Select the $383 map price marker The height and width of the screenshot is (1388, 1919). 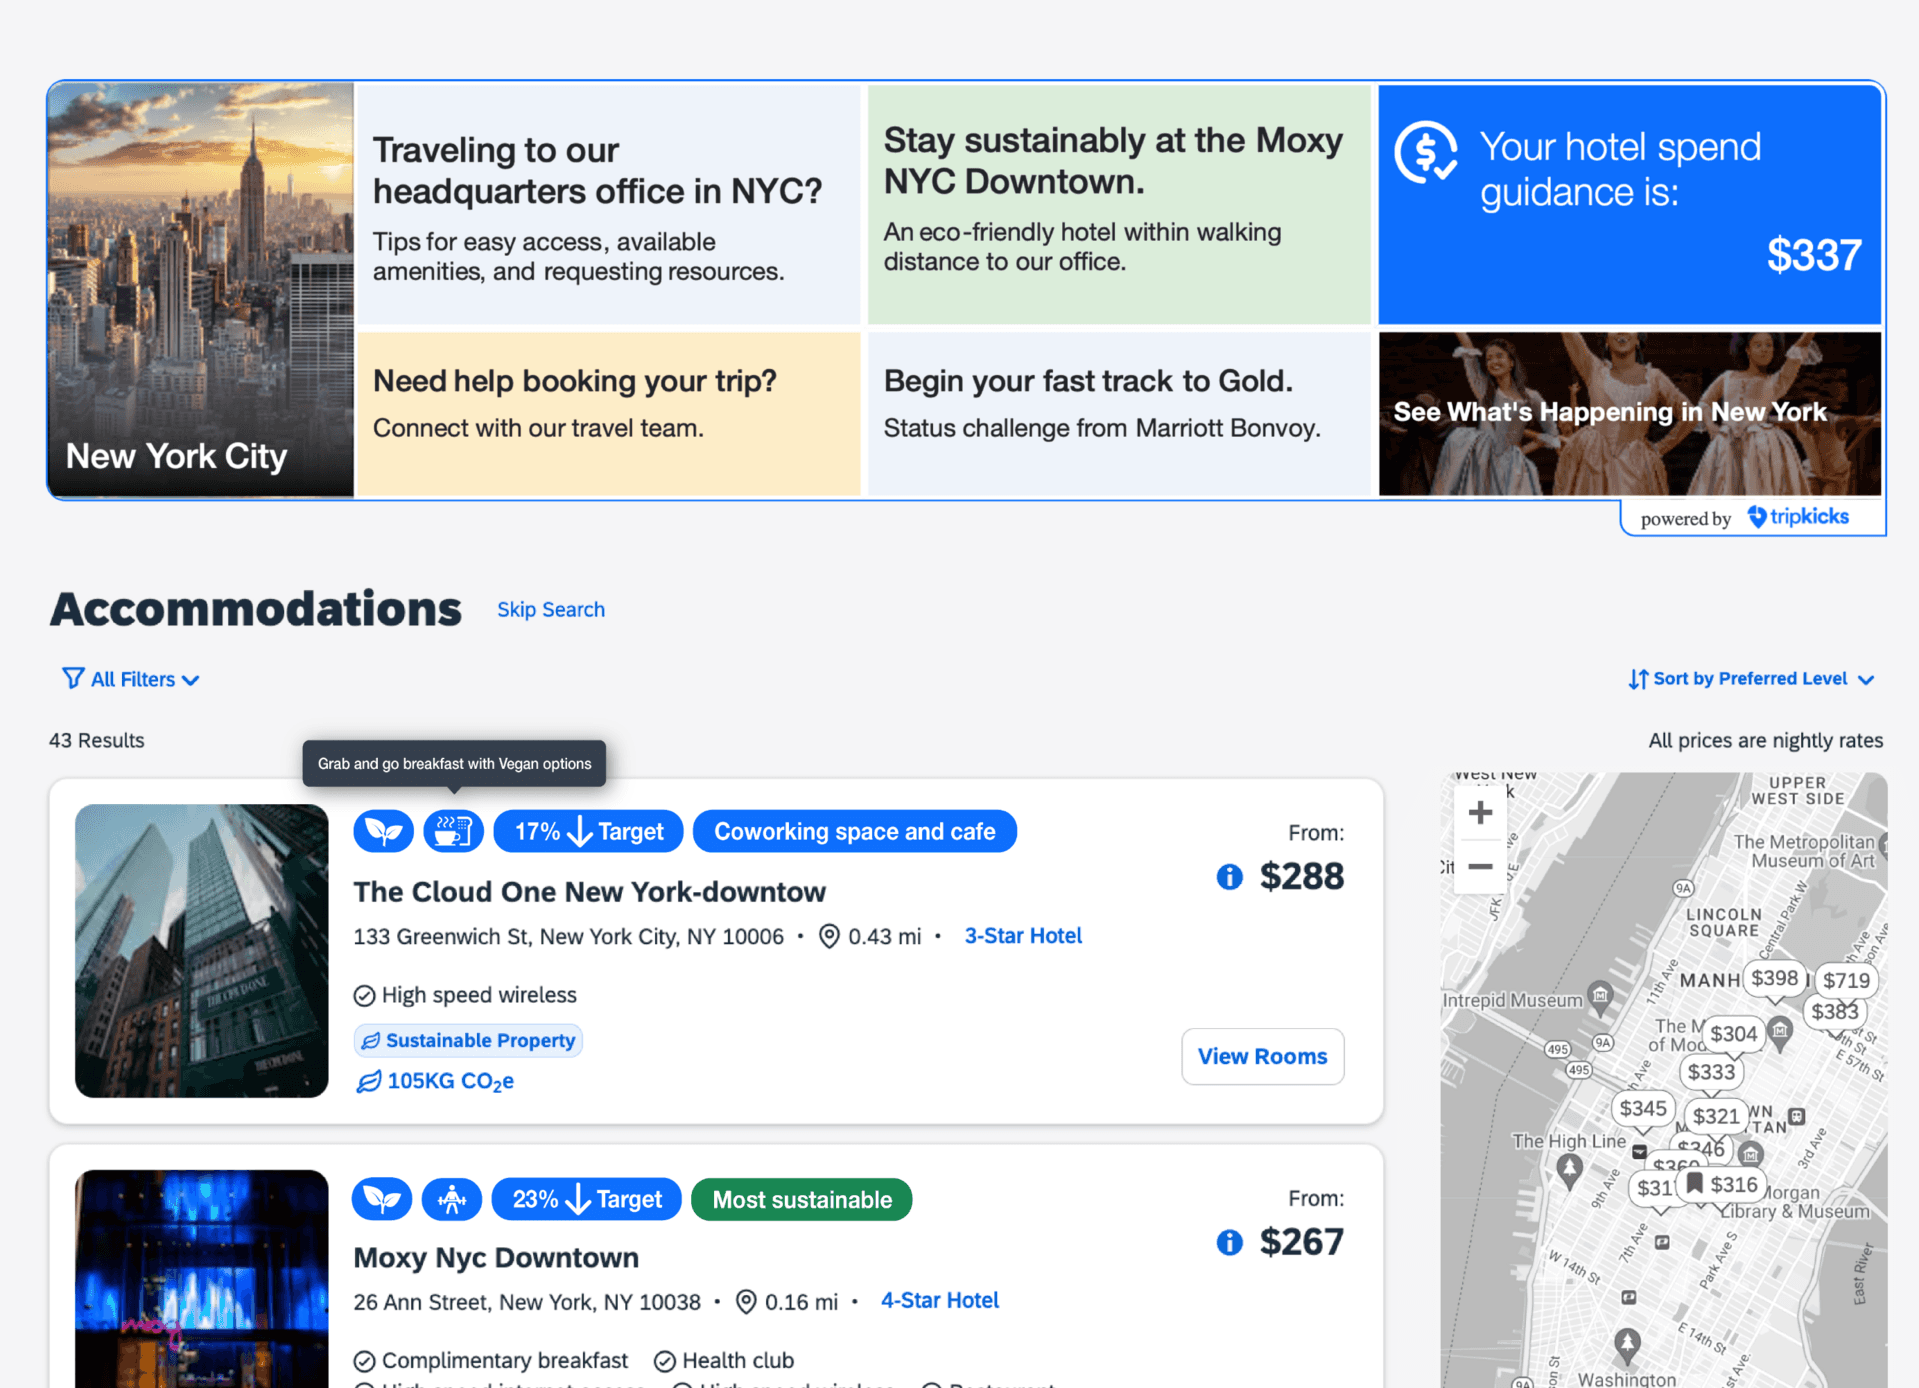click(x=1835, y=1011)
